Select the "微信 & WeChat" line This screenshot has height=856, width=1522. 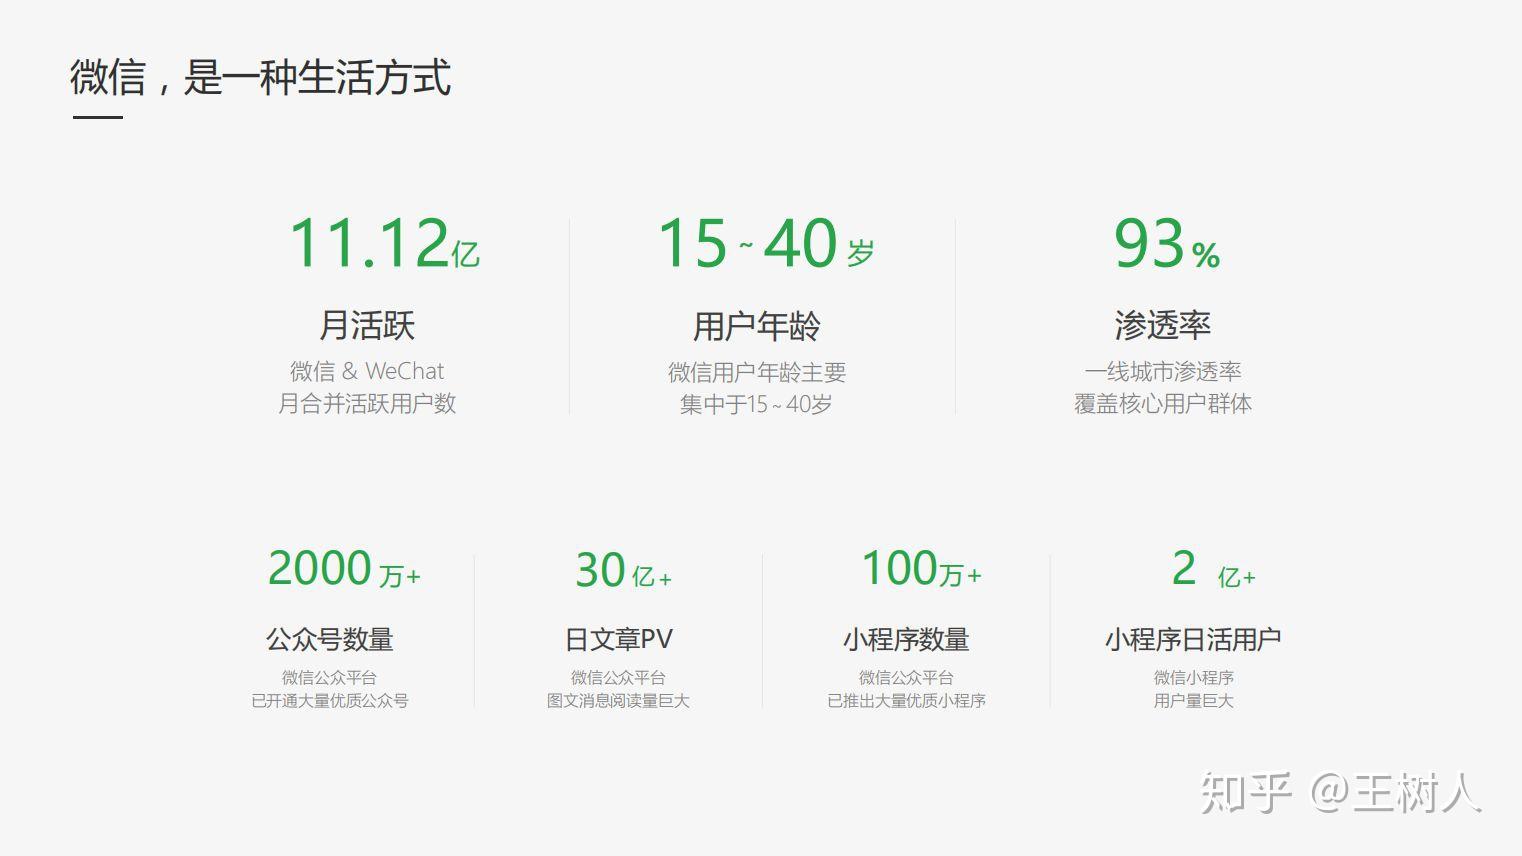point(367,371)
